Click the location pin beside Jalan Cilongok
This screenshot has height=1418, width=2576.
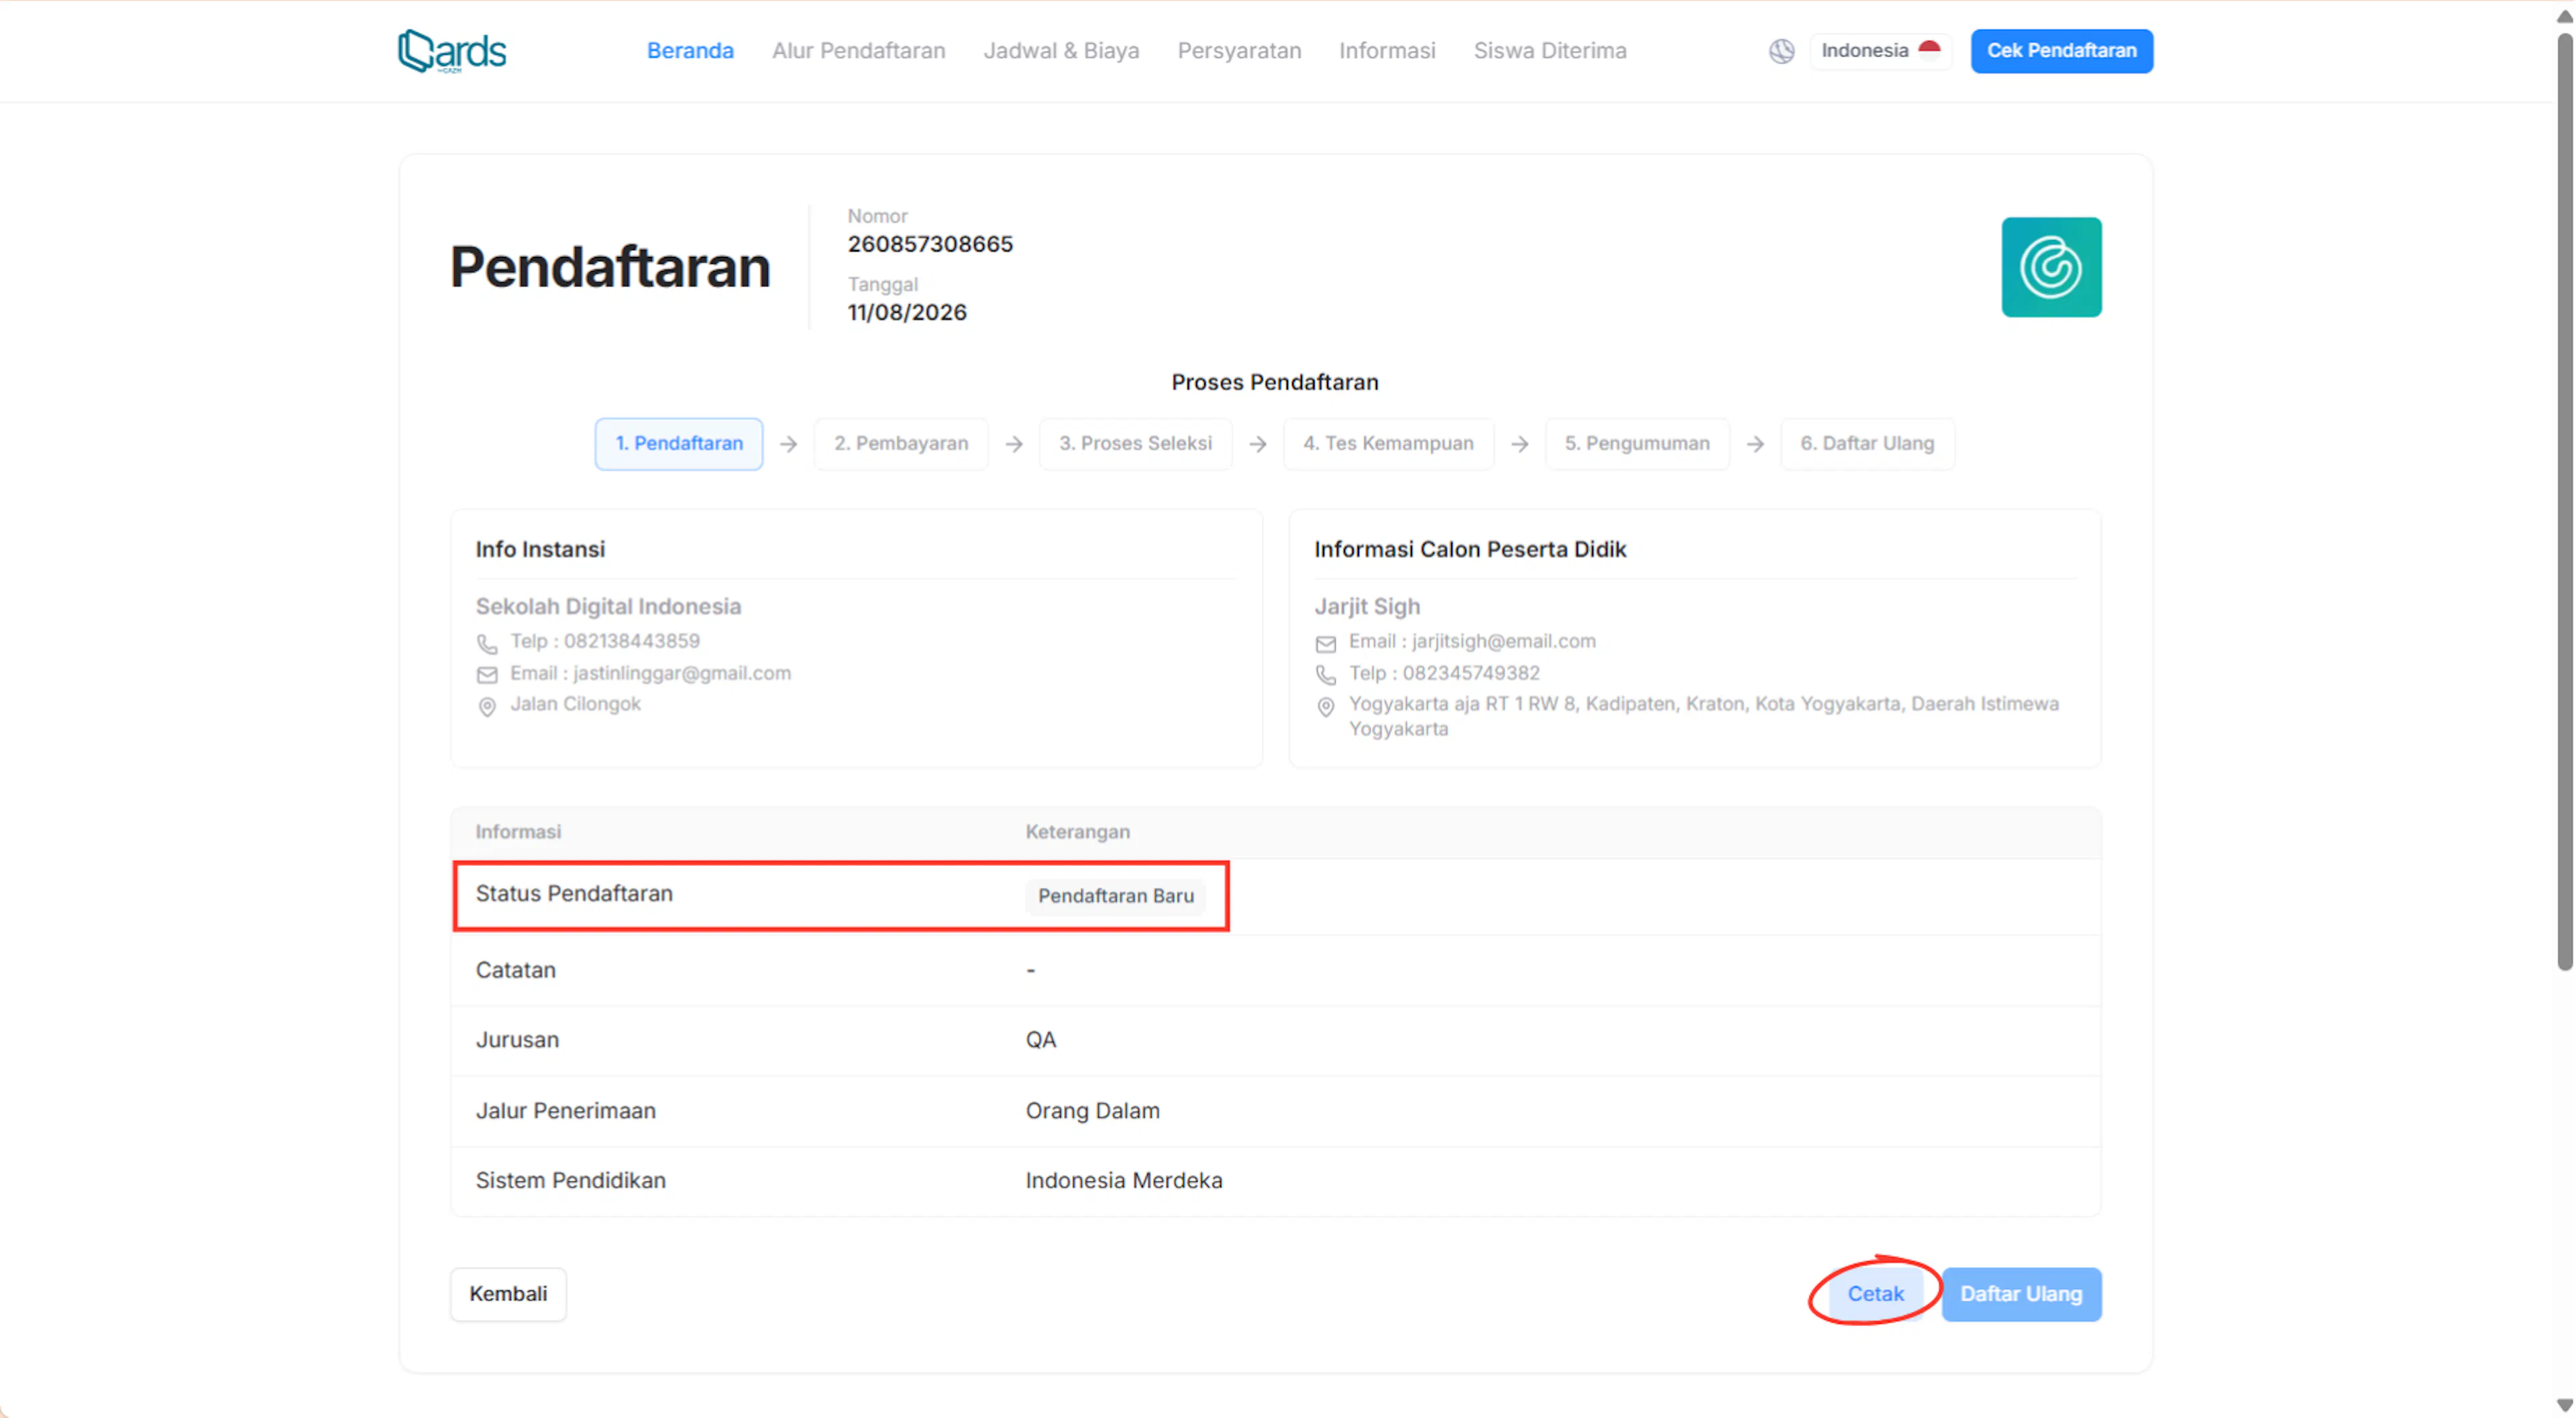click(x=487, y=707)
